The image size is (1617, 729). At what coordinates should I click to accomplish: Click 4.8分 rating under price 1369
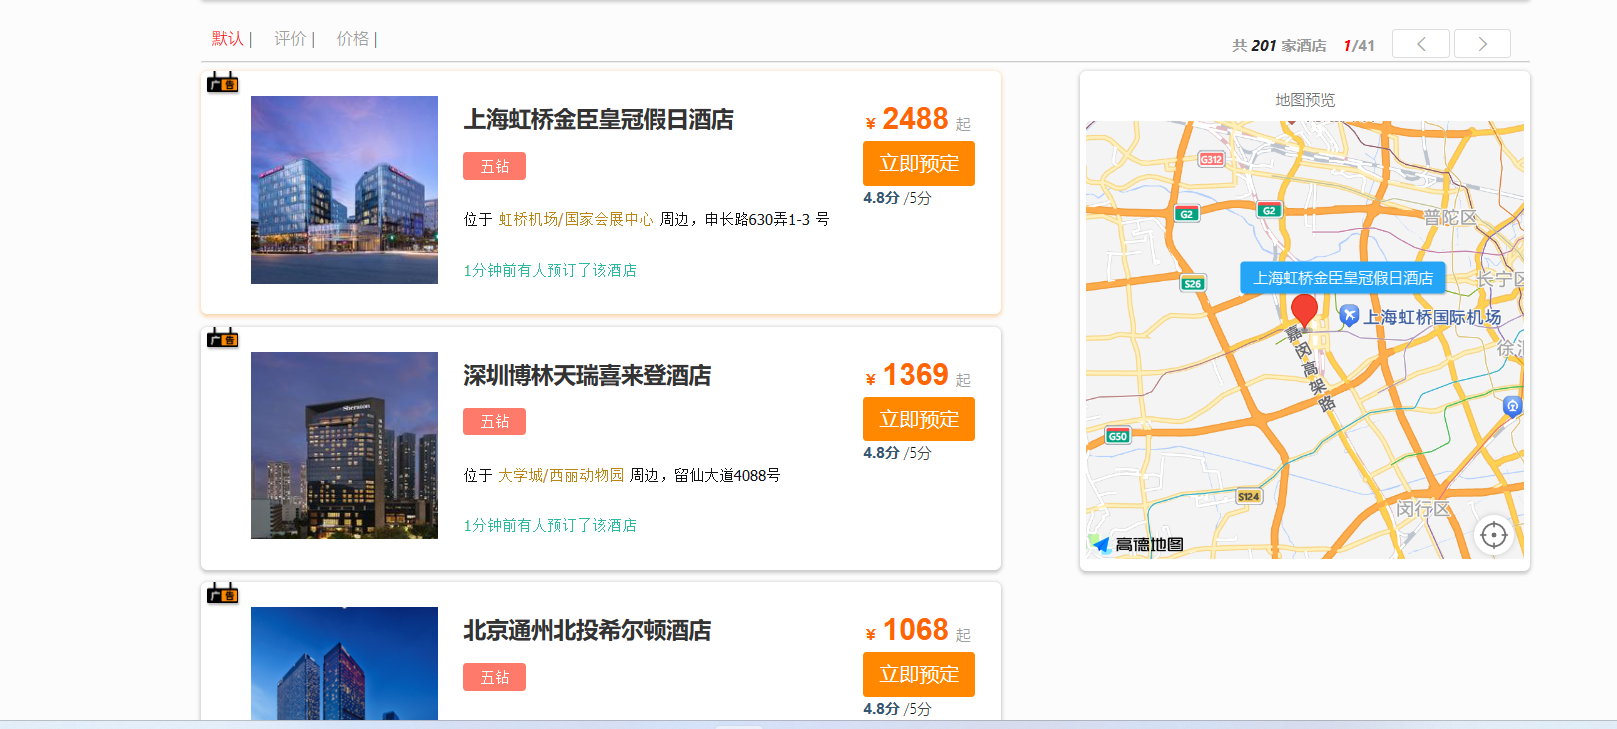pos(881,453)
